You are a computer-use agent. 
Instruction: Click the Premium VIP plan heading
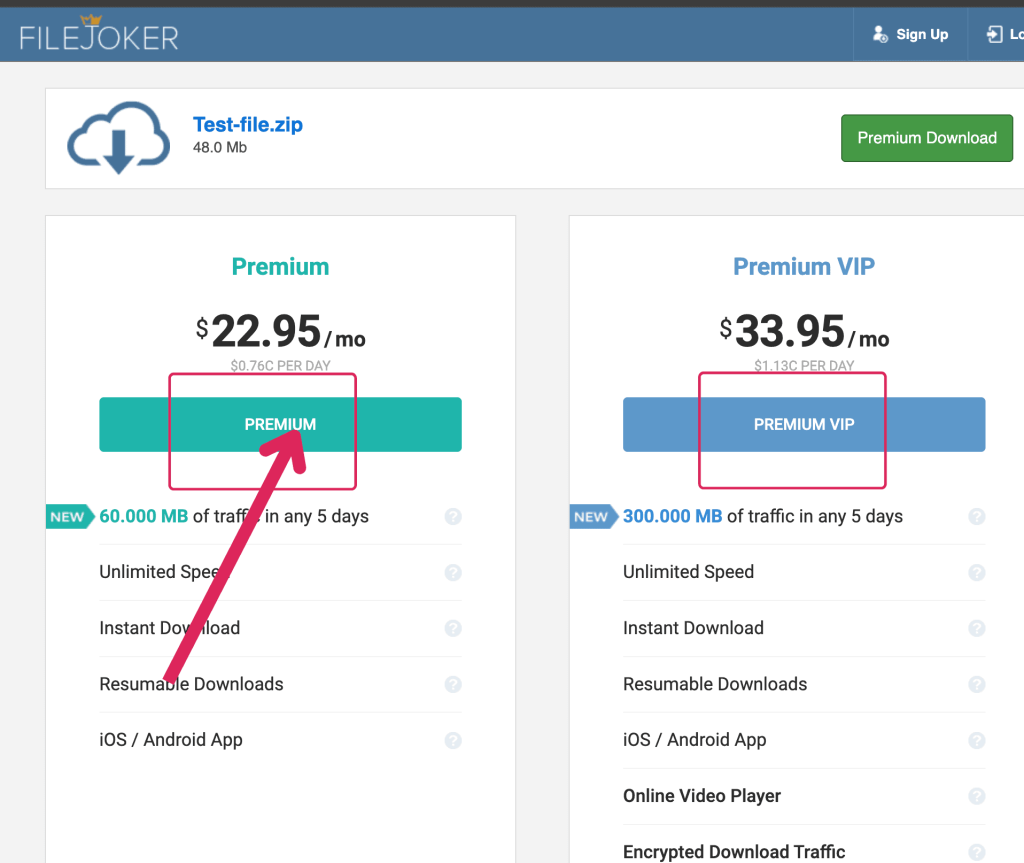click(804, 267)
